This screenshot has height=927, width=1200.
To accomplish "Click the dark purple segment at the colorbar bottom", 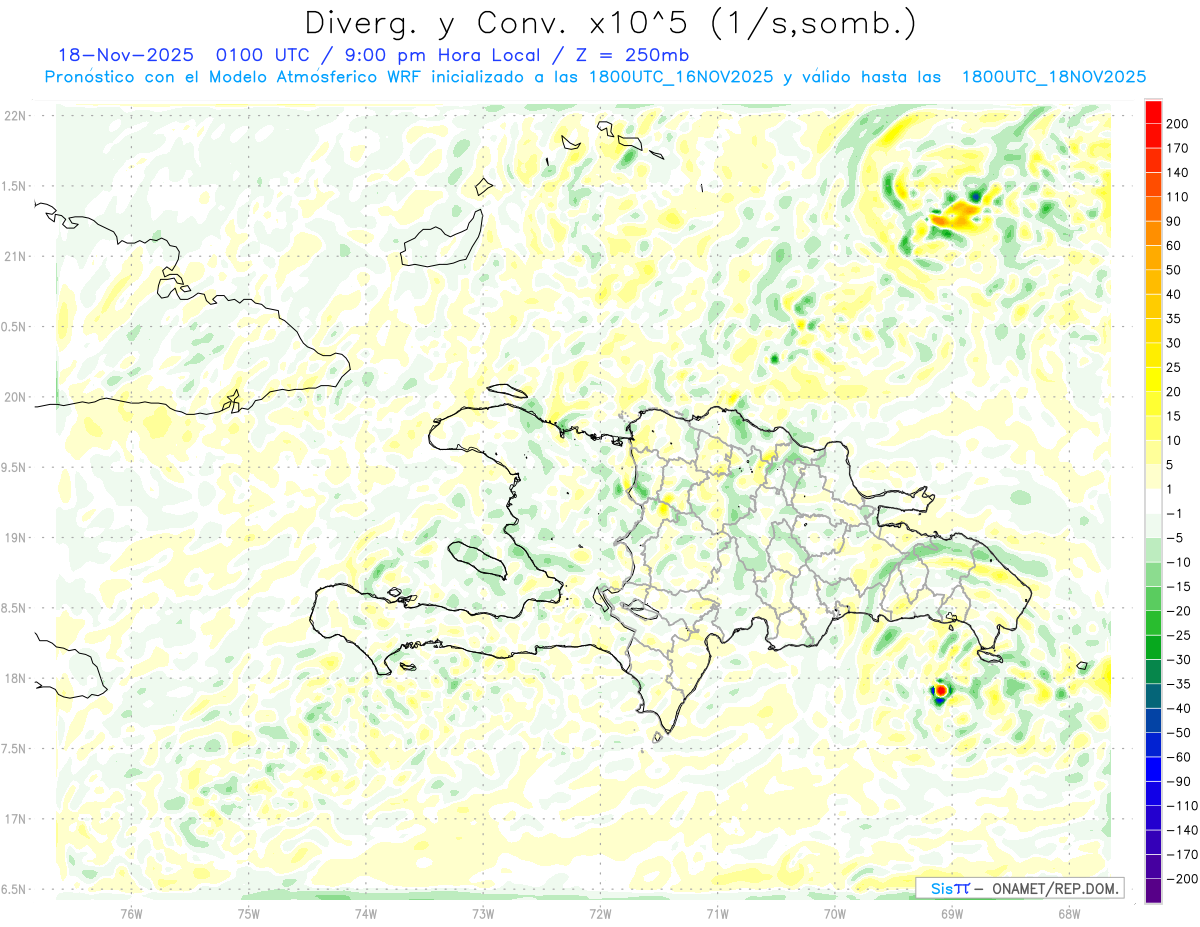I will pyautogui.click(x=1153, y=891).
